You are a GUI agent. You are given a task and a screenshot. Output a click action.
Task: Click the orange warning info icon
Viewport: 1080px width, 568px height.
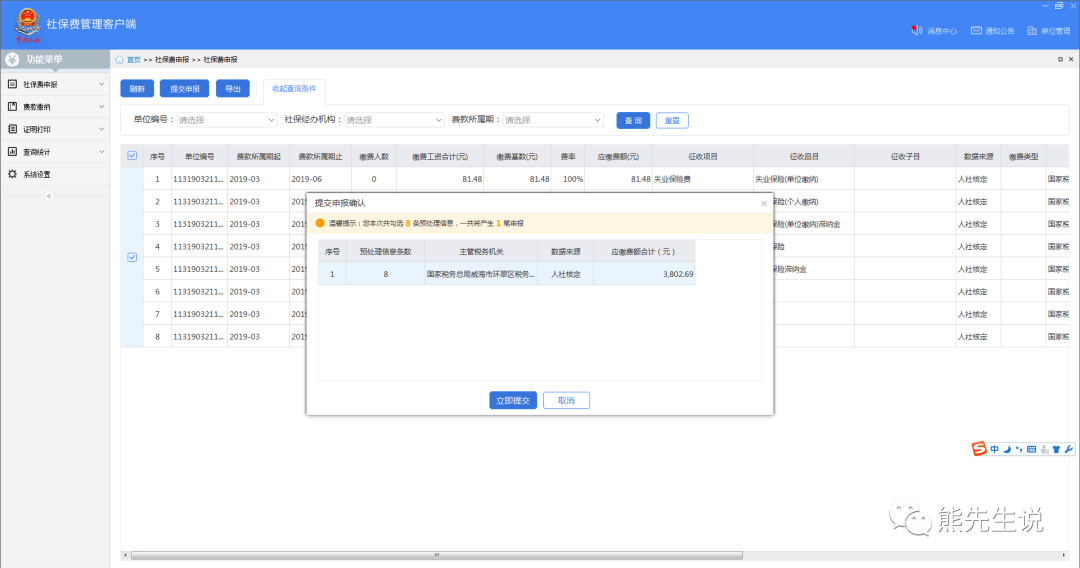320,223
